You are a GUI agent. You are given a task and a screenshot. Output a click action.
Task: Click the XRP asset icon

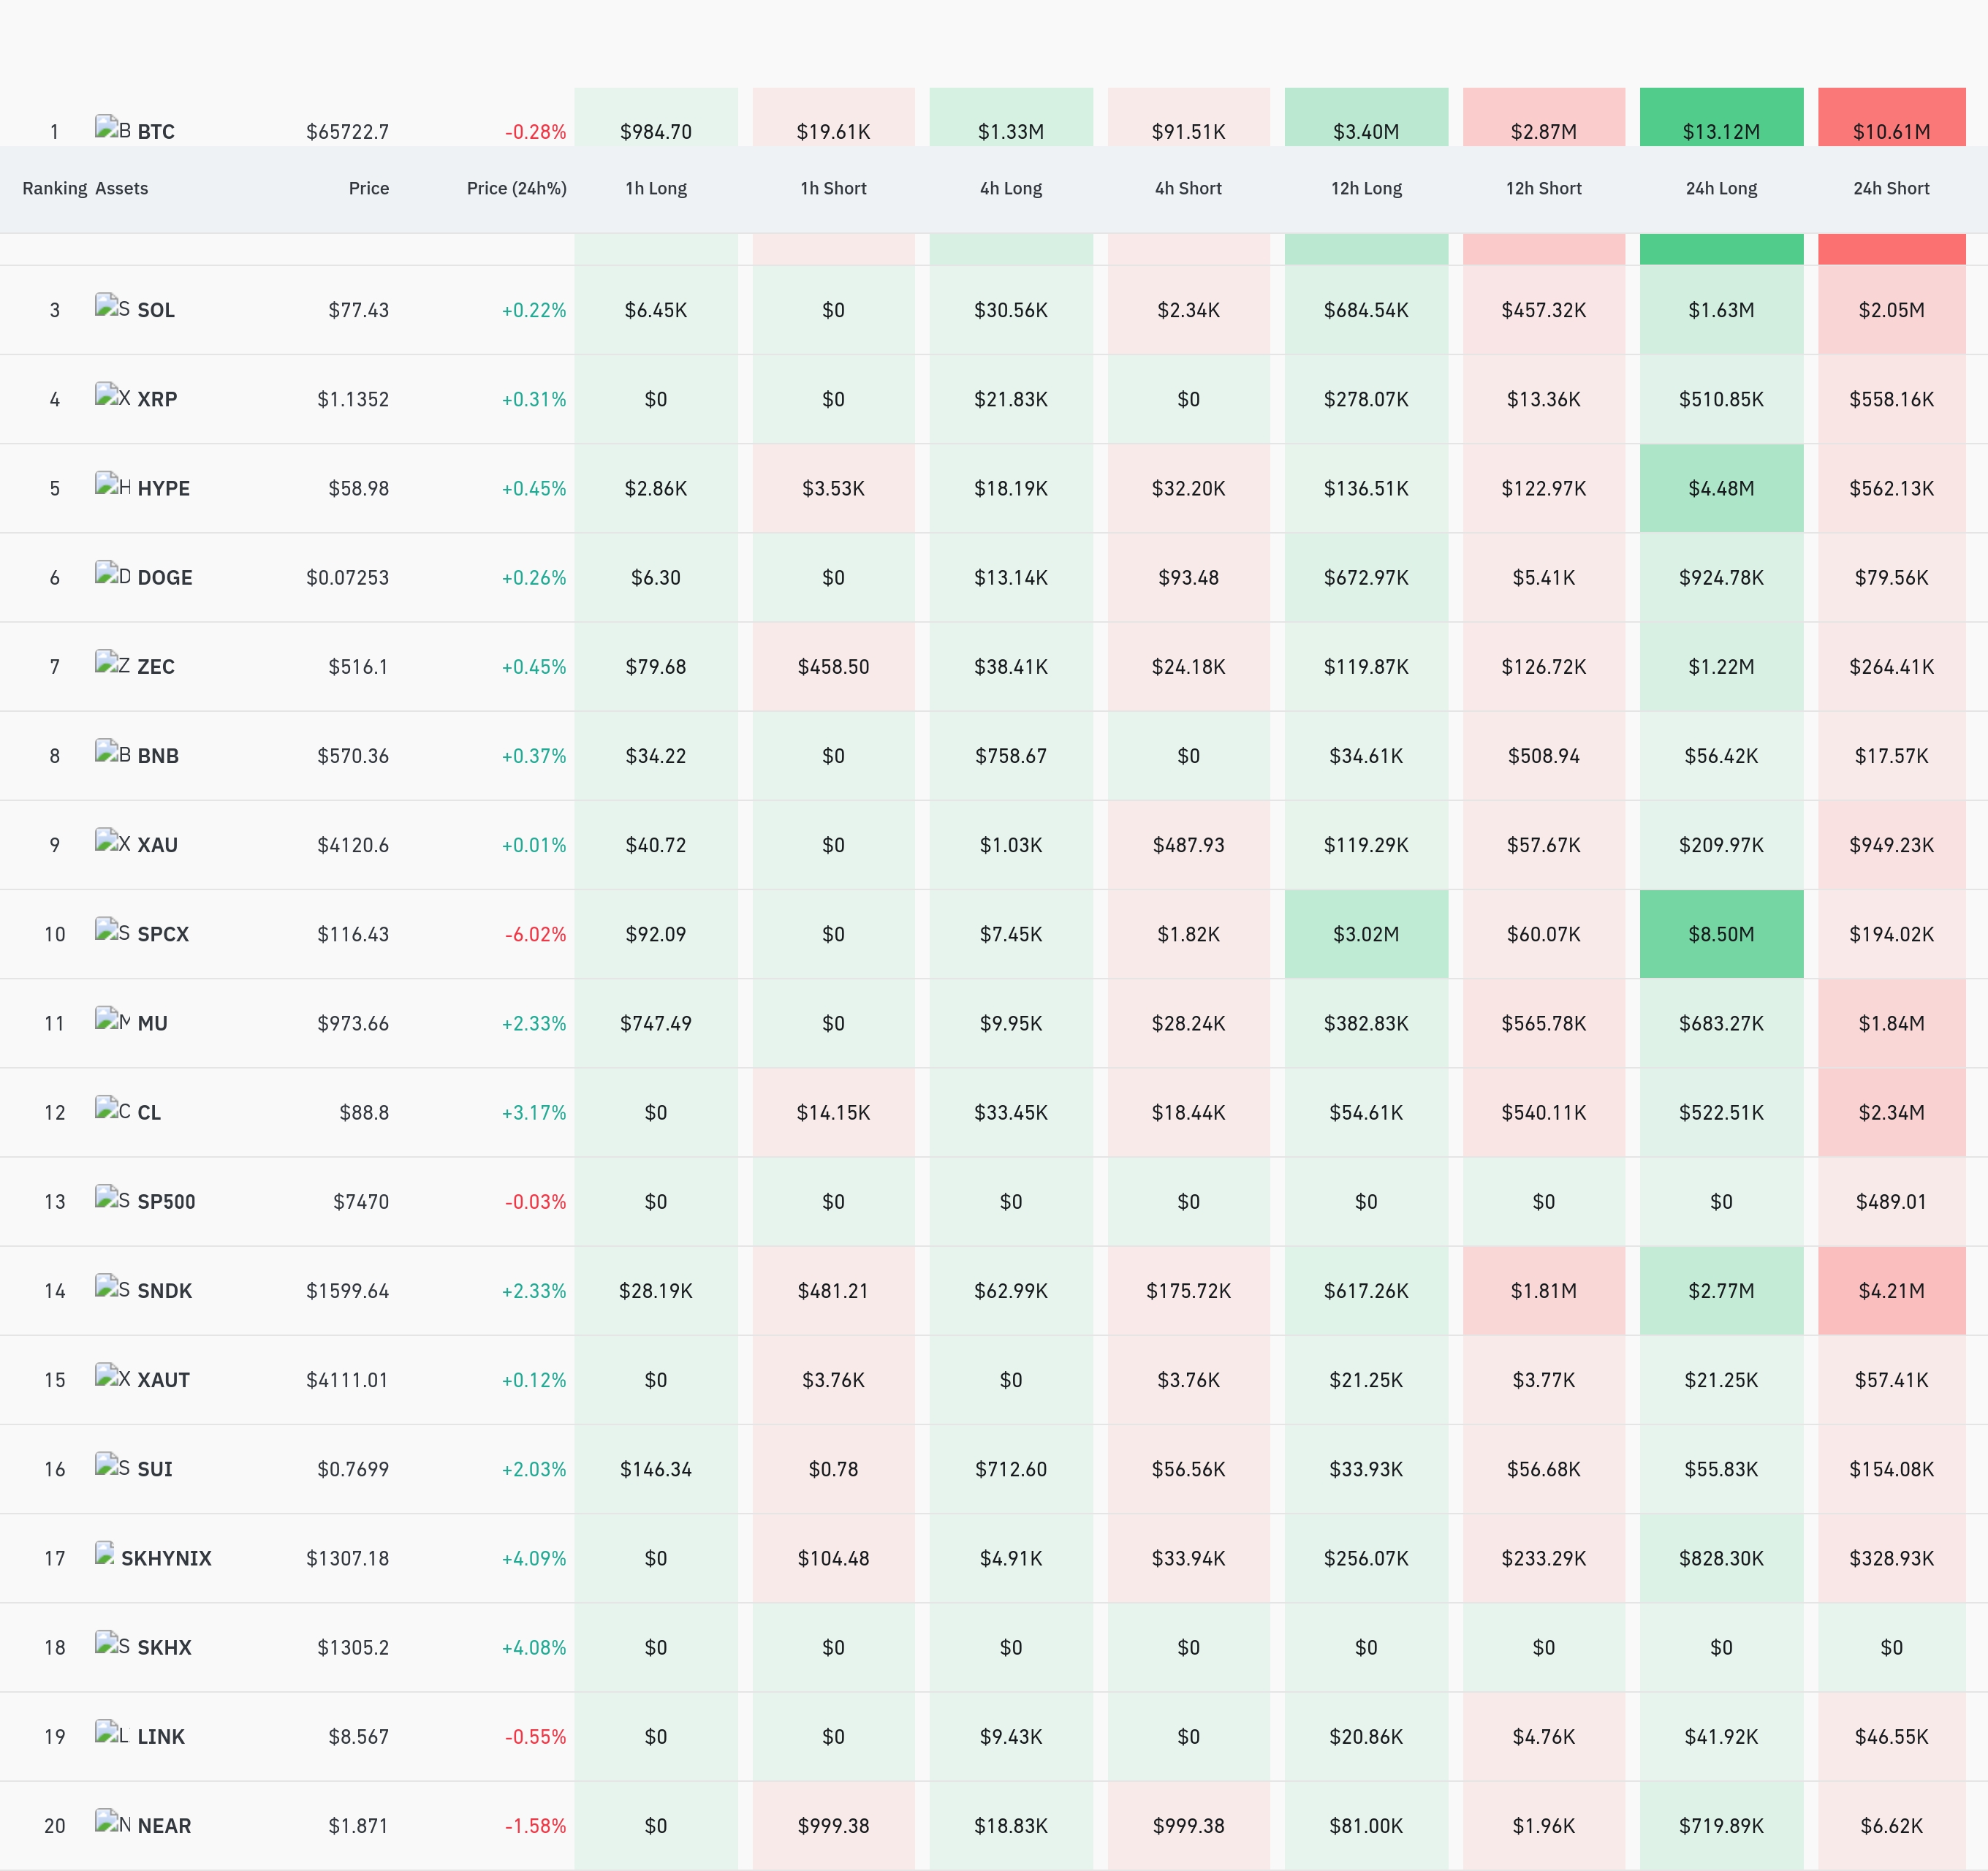113,395
